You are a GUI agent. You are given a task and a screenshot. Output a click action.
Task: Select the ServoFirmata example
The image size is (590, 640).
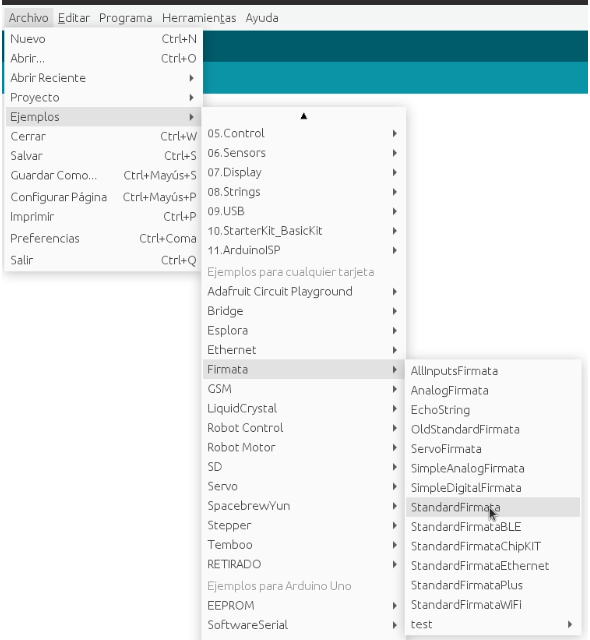(493, 449)
